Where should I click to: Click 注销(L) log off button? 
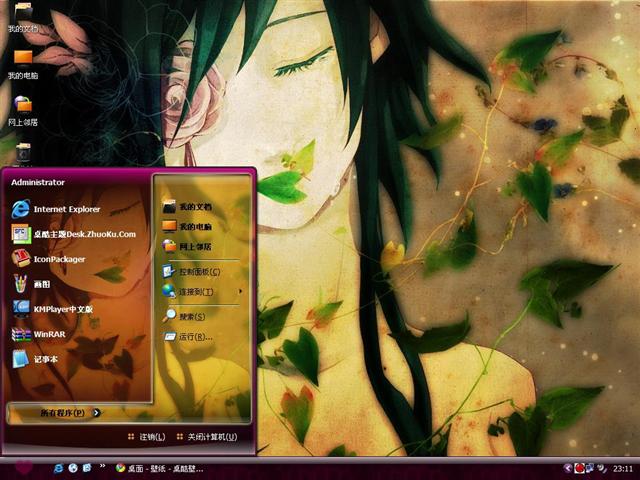point(146,437)
